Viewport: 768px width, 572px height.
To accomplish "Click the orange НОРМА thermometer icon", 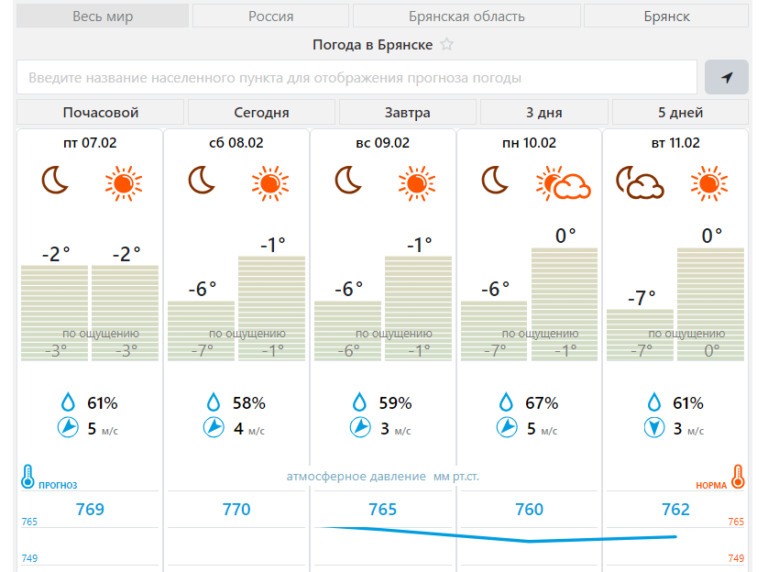I will coord(738,476).
